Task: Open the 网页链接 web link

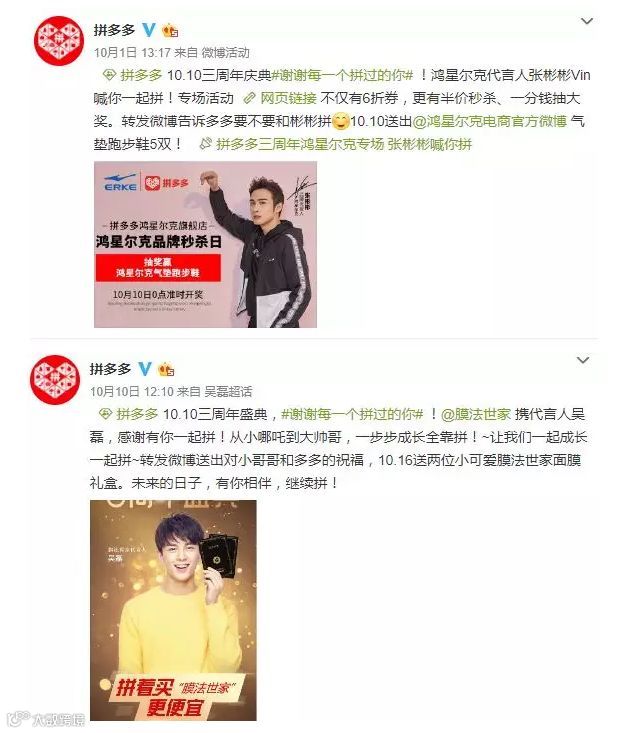Action: coord(288,98)
